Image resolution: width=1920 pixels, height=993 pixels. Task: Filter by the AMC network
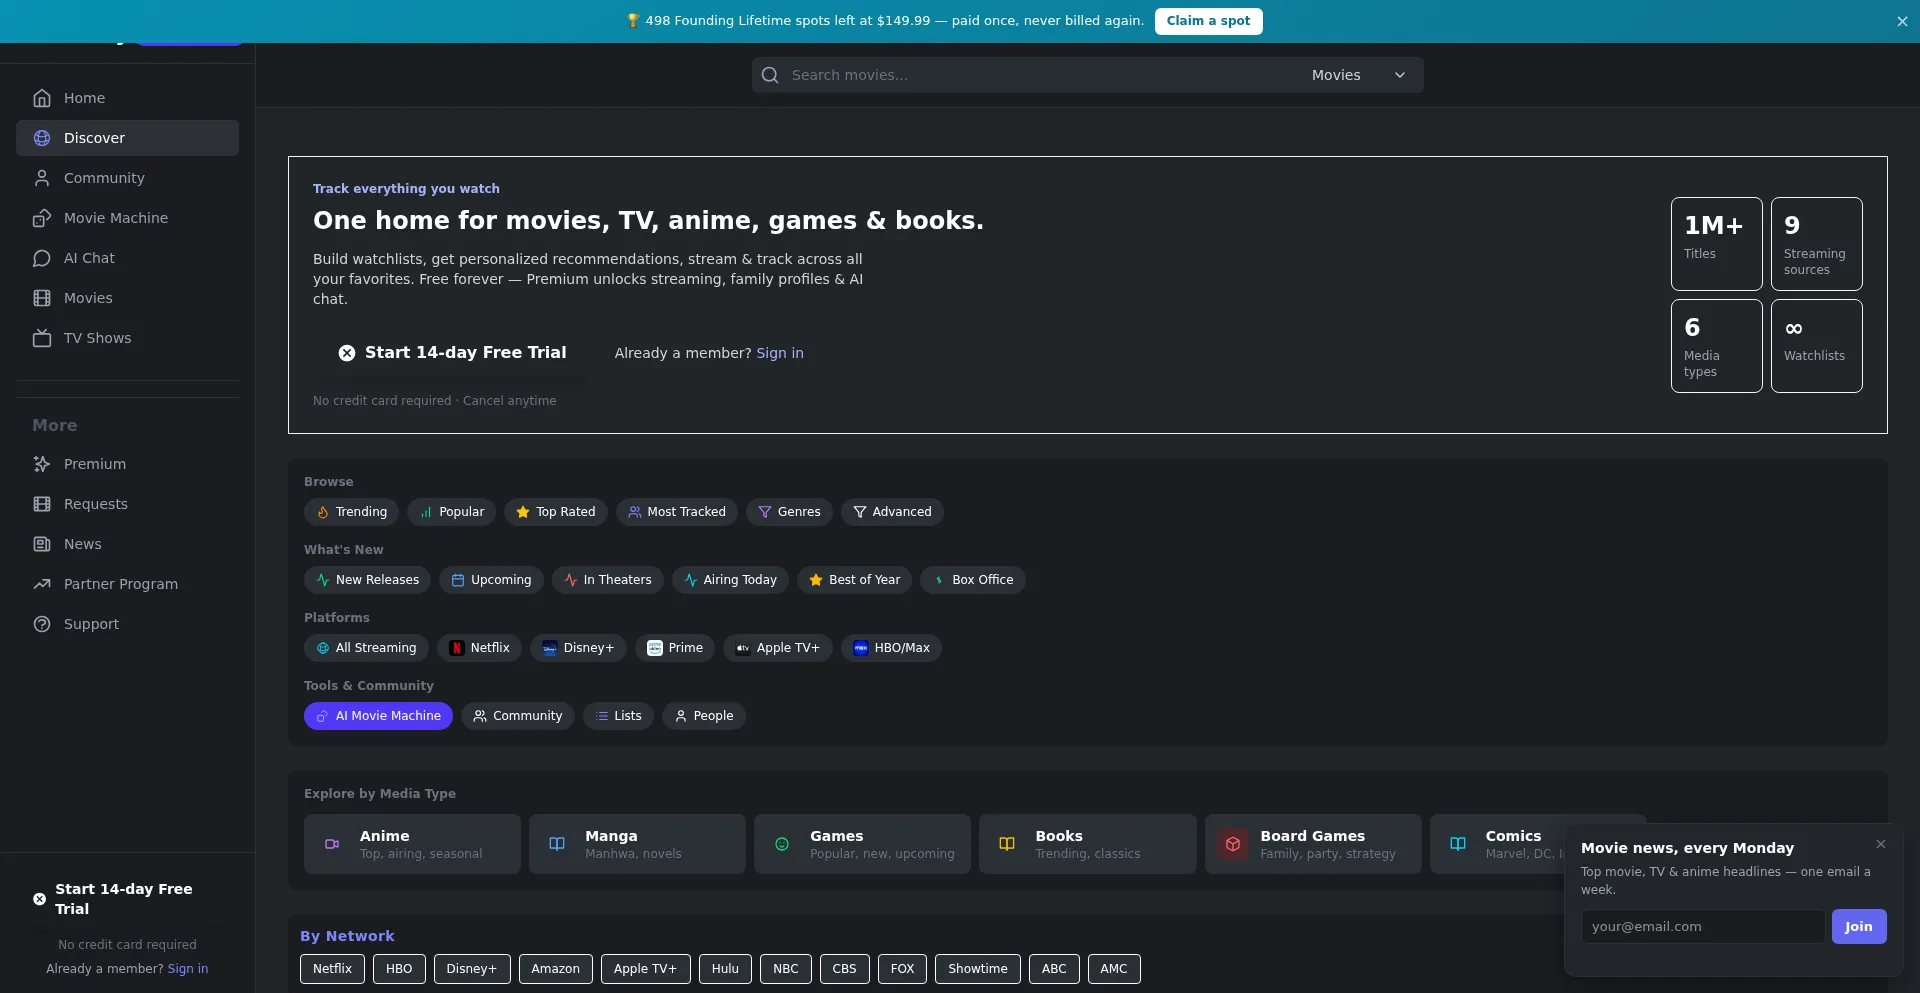pos(1114,969)
